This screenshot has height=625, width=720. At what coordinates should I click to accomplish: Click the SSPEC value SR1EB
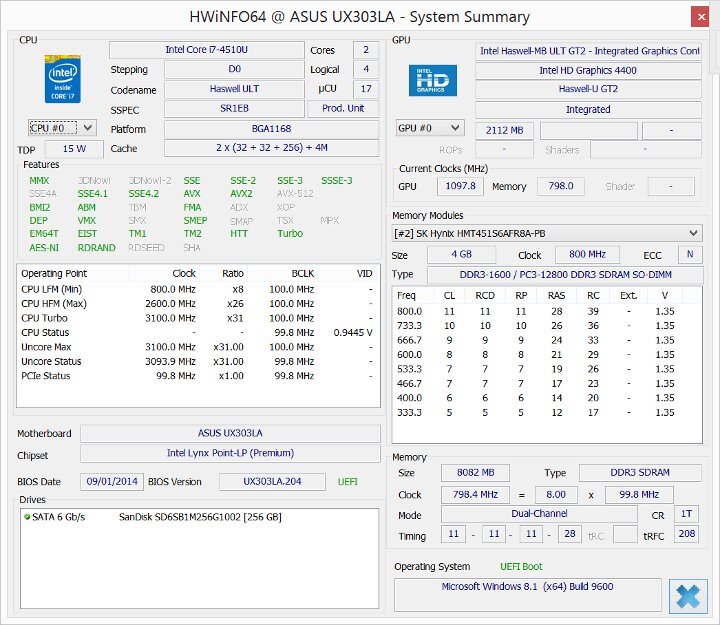(234, 108)
